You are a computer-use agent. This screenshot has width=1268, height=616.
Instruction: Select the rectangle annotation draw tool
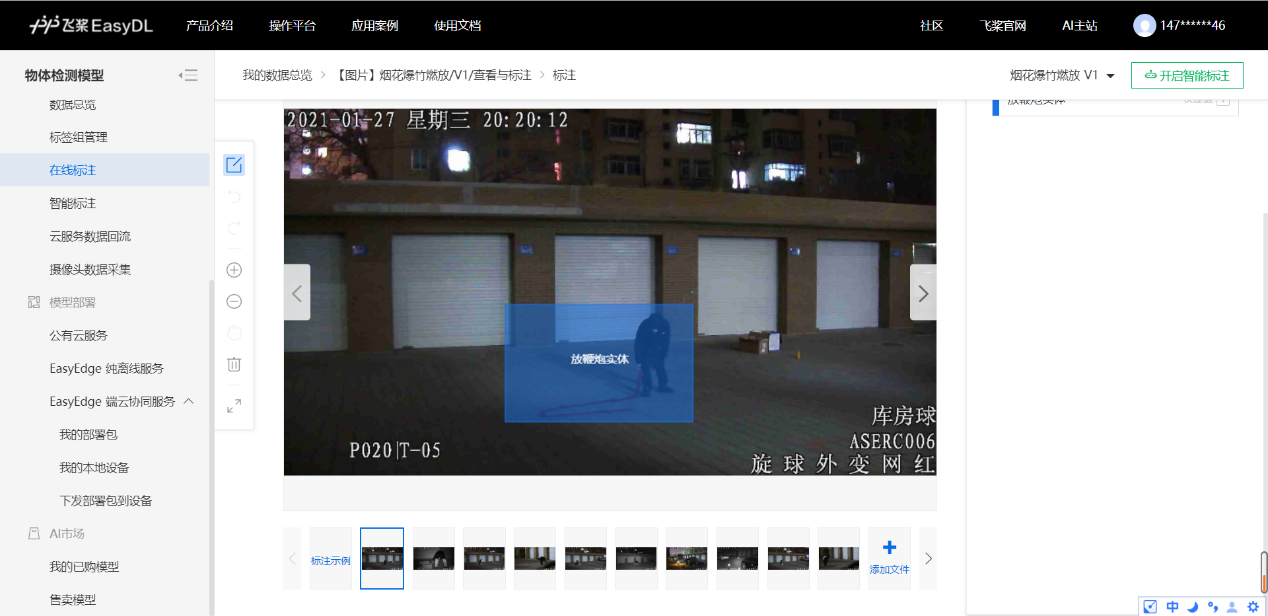coord(234,166)
